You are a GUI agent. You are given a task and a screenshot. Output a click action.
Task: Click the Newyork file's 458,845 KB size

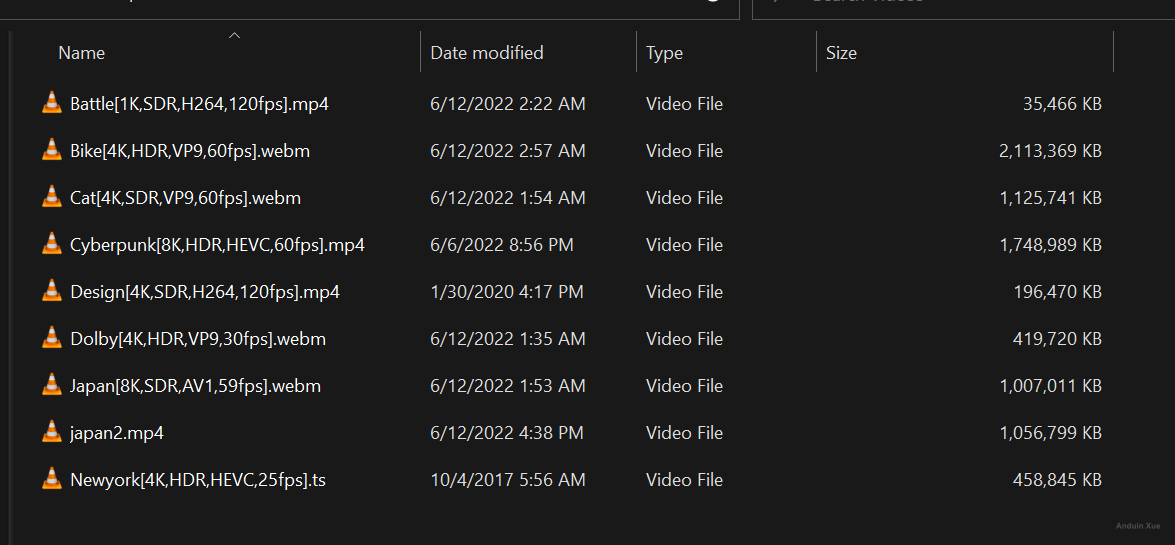click(1057, 480)
